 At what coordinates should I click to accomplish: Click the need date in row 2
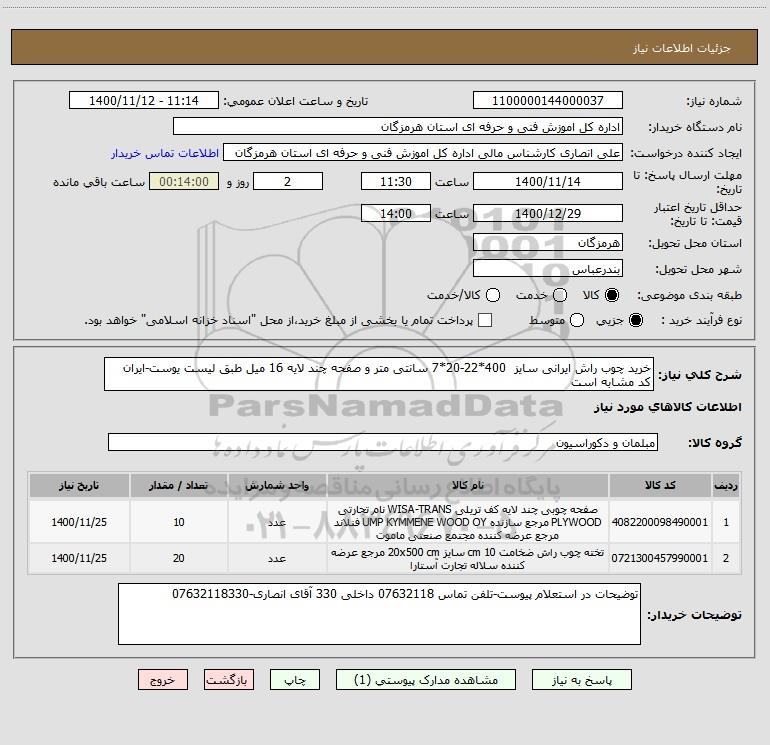pyautogui.click(x=79, y=558)
